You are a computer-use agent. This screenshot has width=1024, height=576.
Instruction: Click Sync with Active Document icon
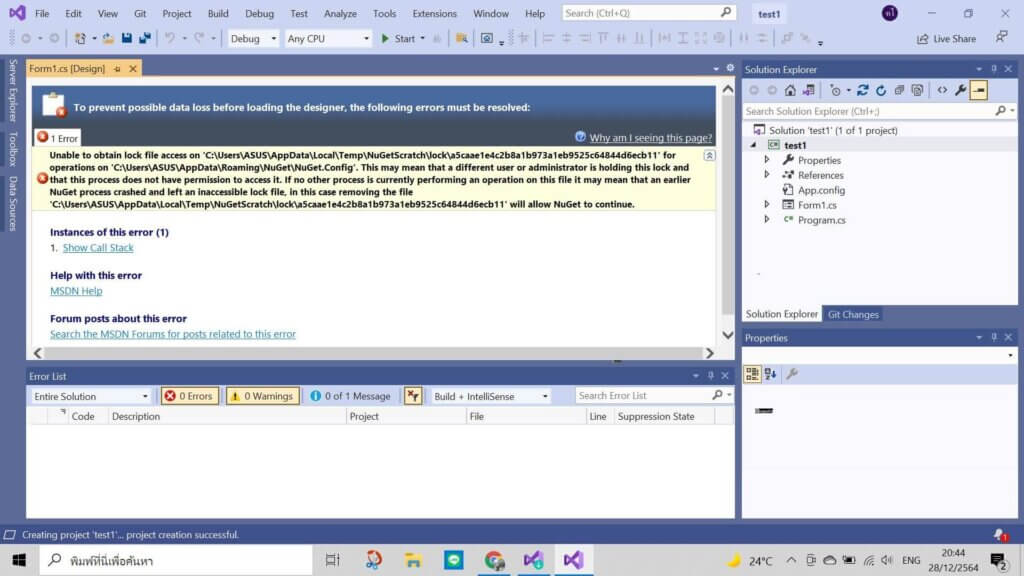click(x=863, y=90)
